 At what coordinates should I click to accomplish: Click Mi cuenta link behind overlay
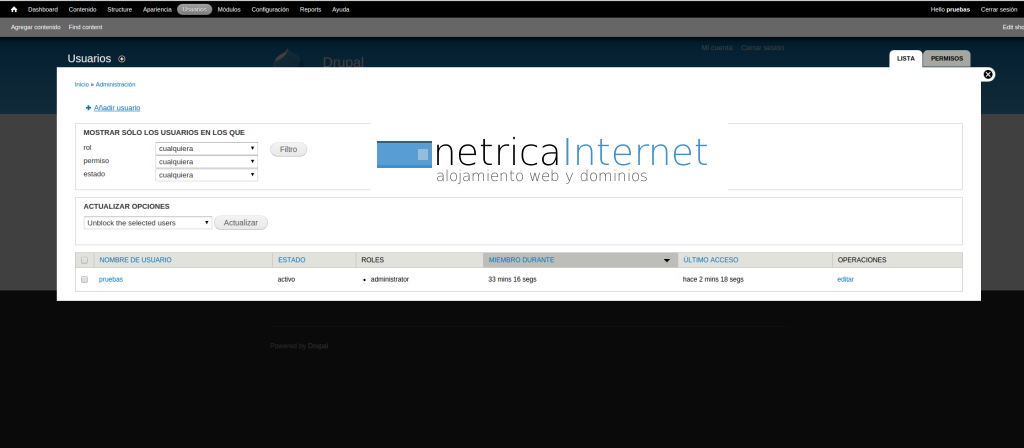pos(717,48)
